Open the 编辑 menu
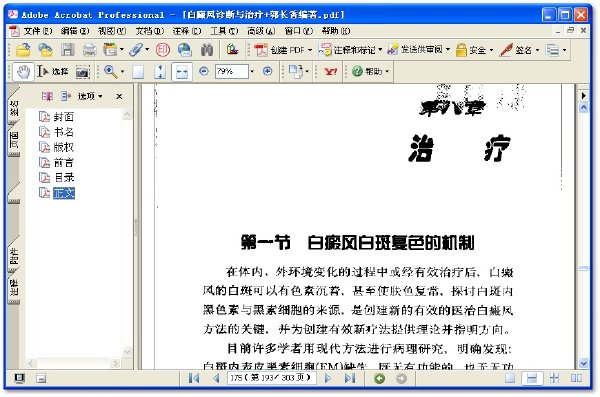600x397 pixels. 74,31
